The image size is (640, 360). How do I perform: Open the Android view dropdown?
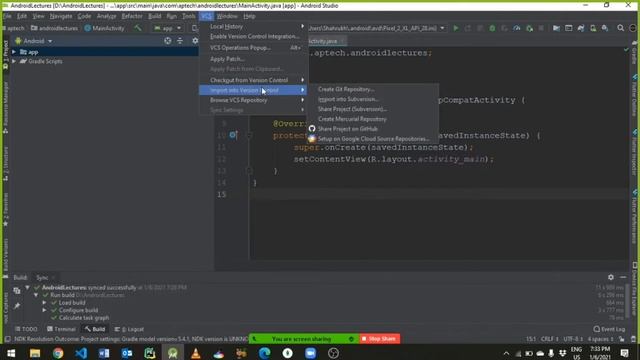pos(34,41)
